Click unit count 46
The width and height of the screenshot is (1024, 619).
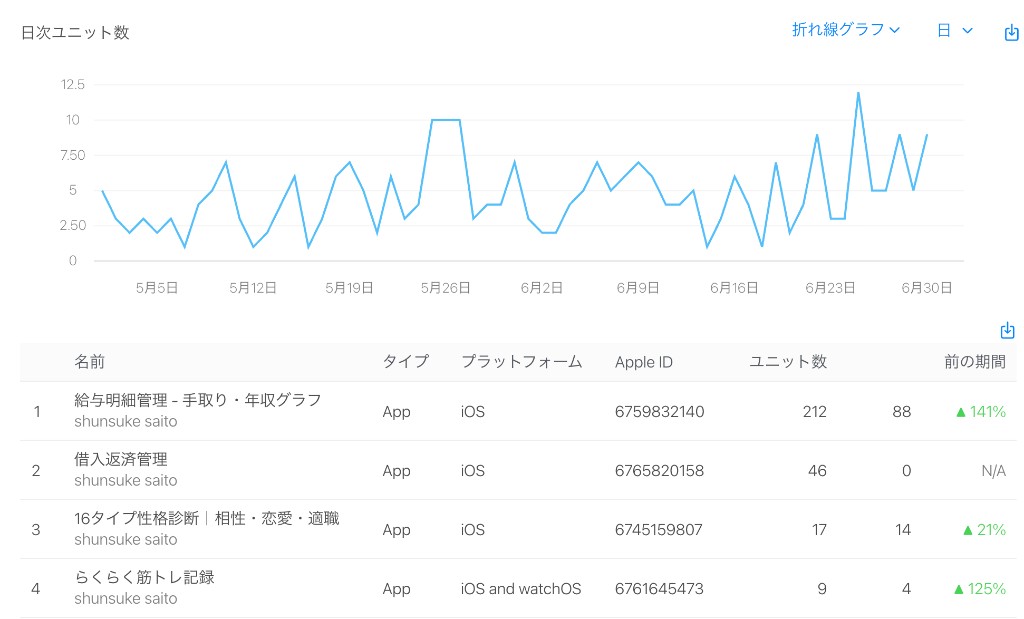click(x=817, y=471)
